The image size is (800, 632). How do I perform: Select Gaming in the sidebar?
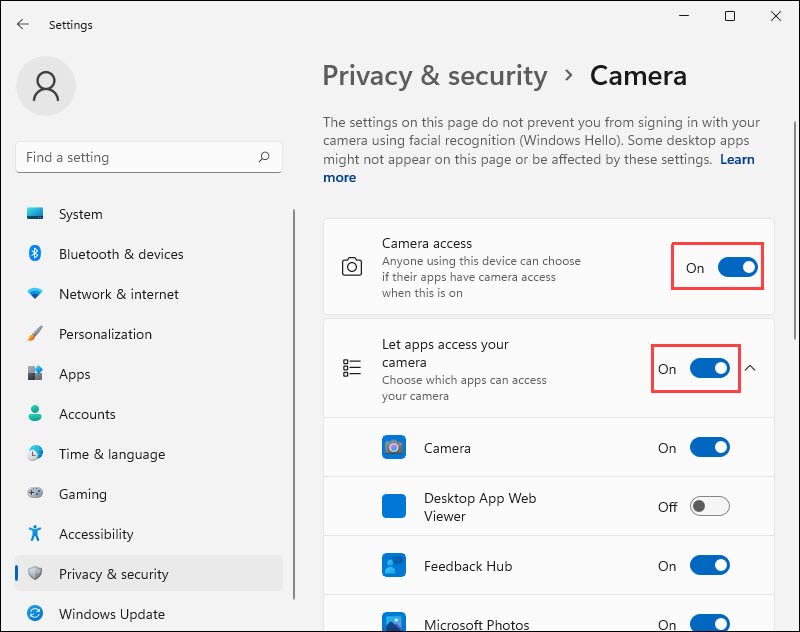148,493
